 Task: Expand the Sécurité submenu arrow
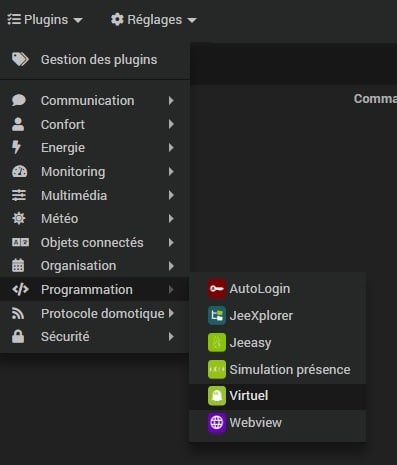click(x=171, y=337)
